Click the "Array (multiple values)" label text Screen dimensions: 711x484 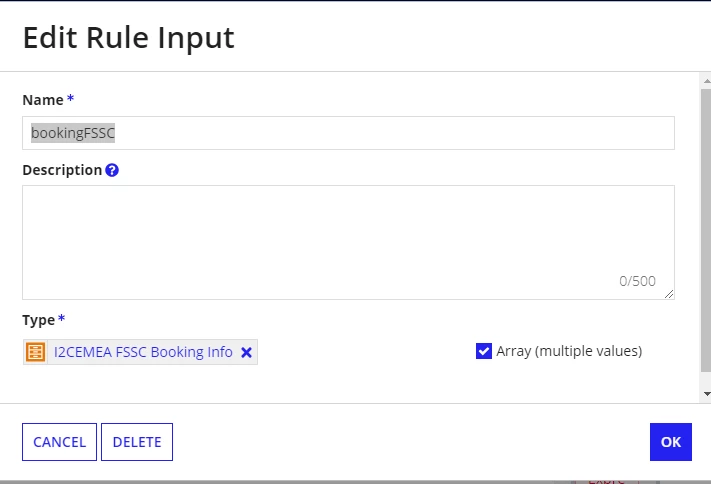569,351
